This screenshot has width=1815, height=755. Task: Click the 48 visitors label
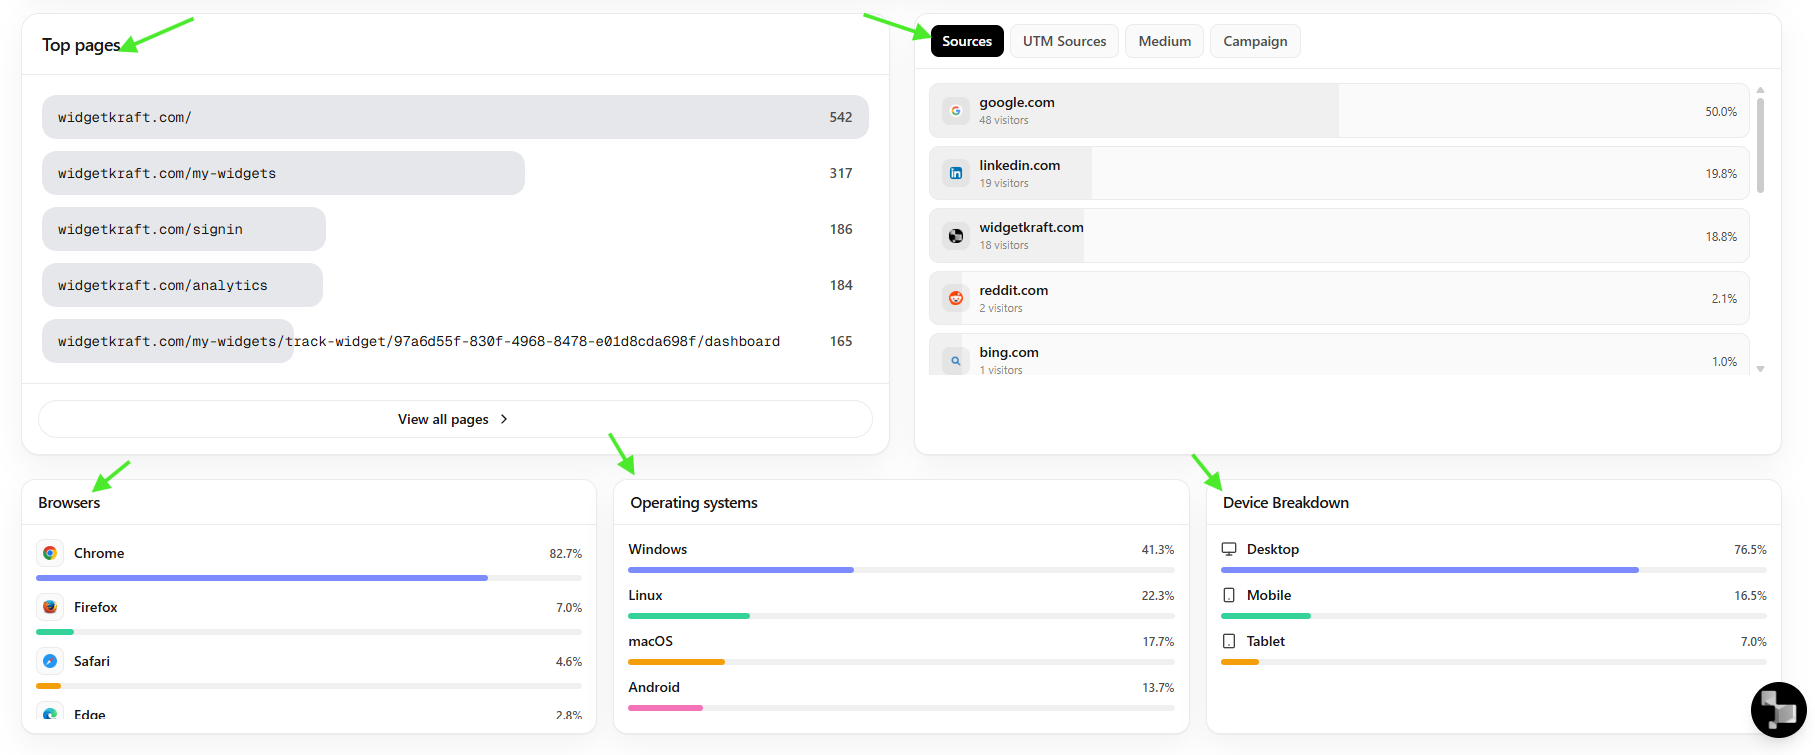pos(1004,120)
